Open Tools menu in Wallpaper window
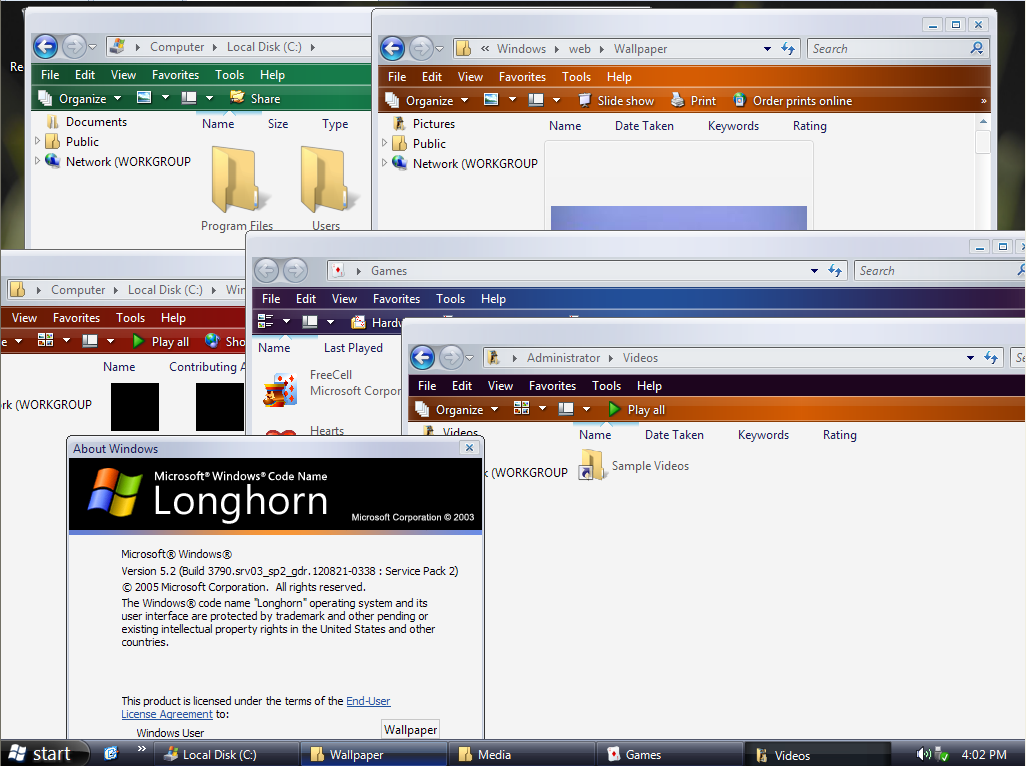Viewport: 1026px width, 766px height. pyautogui.click(x=576, y=77)
